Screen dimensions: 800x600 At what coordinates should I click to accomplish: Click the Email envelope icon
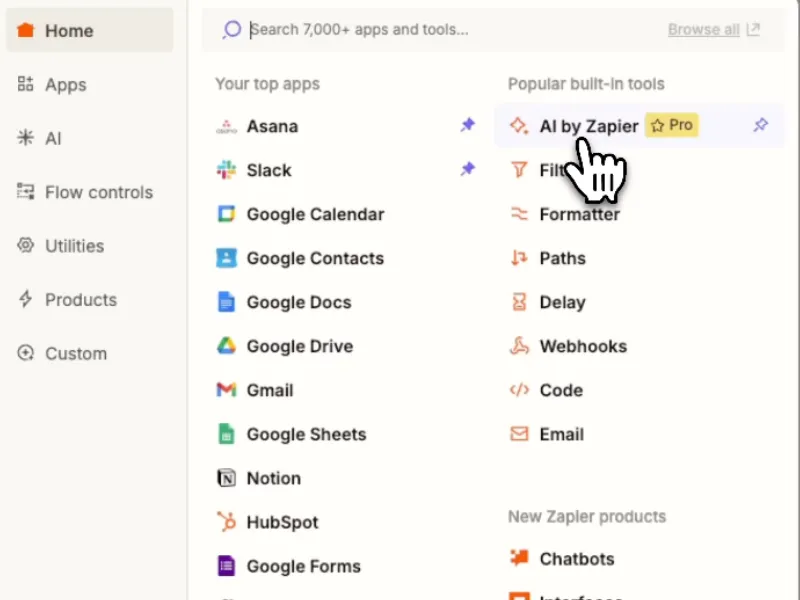[x=519, y=434]
